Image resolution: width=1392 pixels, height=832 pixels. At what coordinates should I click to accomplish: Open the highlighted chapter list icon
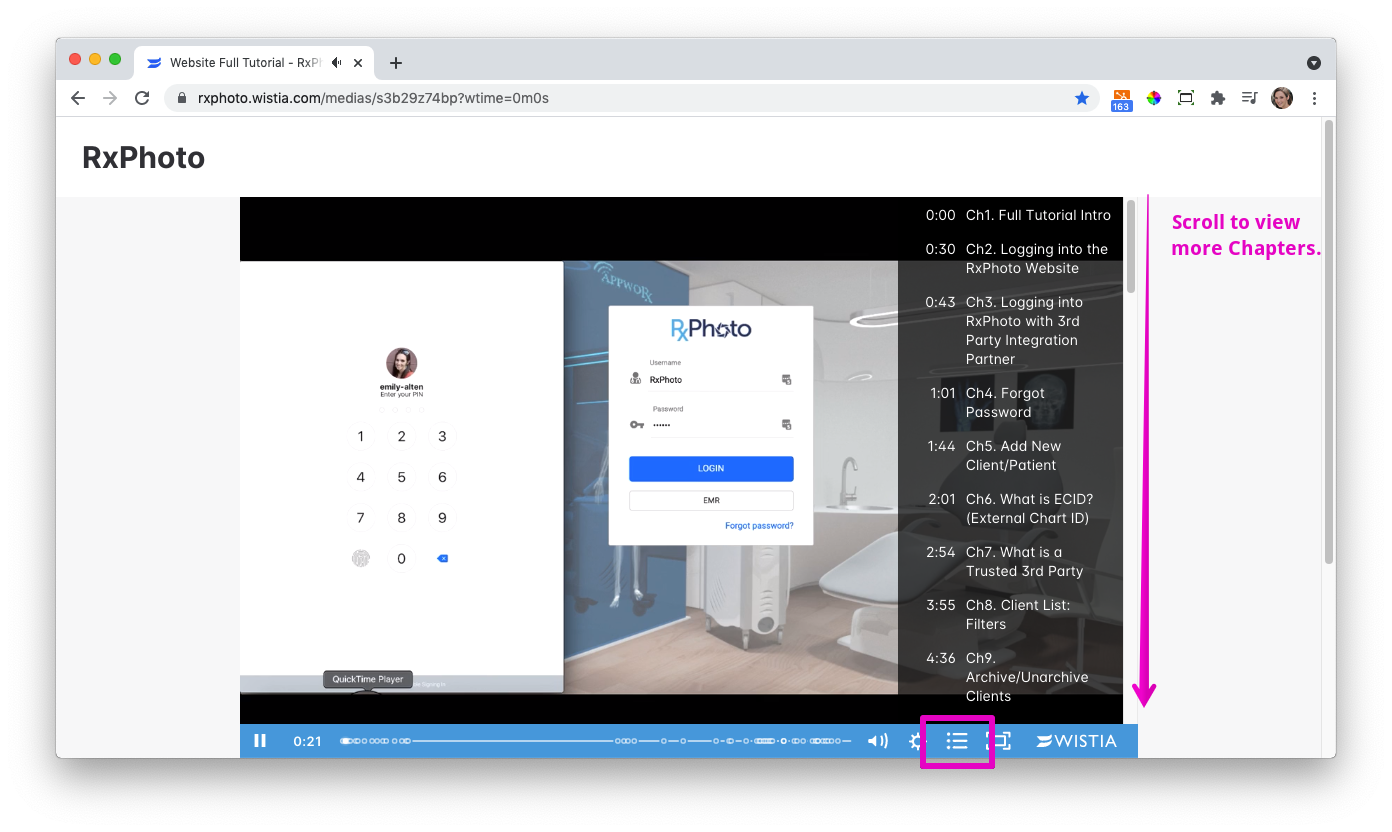[957, 741]
